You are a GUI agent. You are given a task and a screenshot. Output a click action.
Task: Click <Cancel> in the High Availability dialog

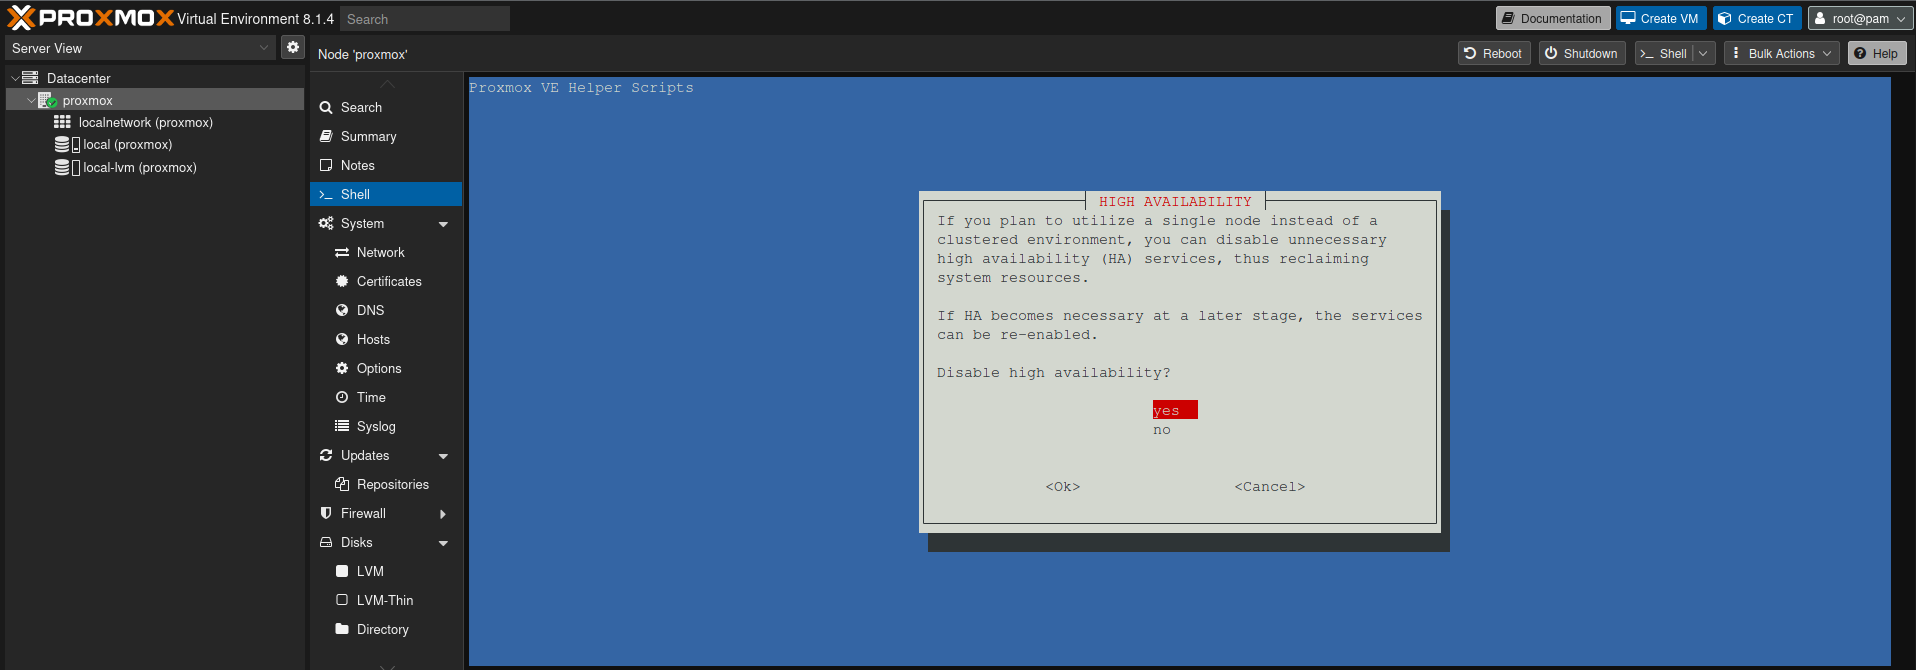pyautogui.click(x=1270, y=487)
